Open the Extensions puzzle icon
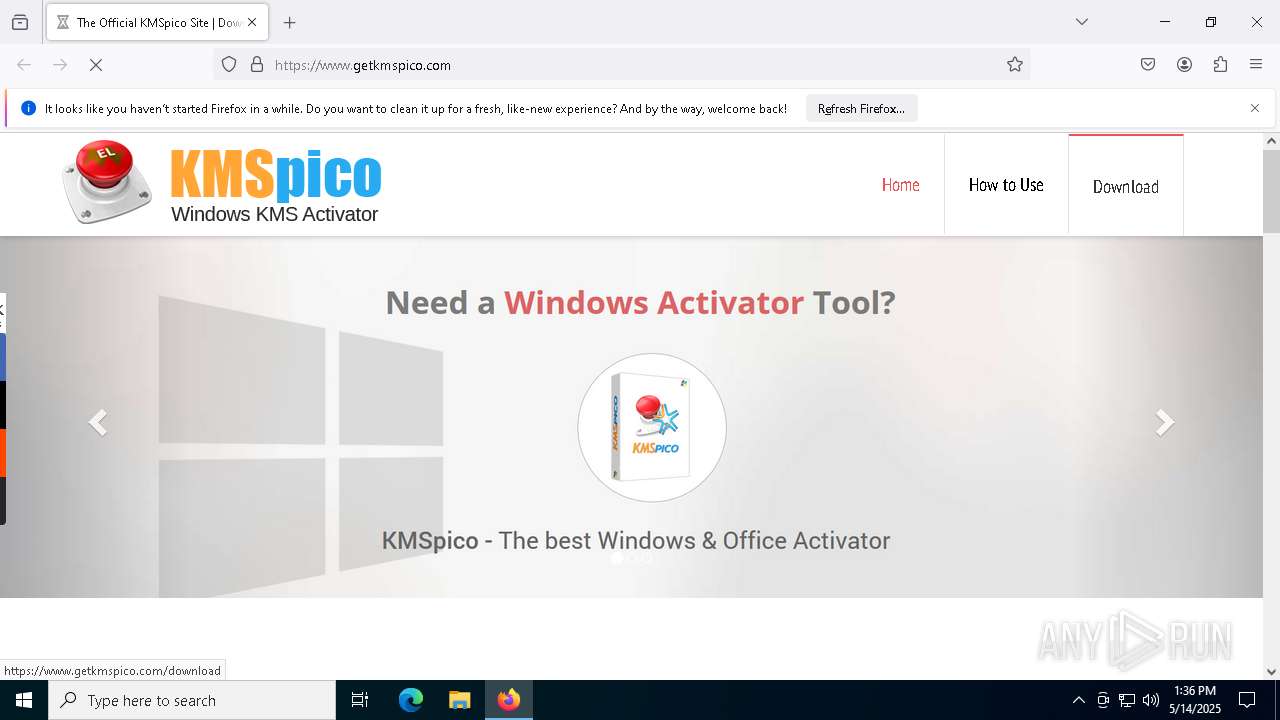The height and width of the screenshot is (720, 1280). point(1220,64)
